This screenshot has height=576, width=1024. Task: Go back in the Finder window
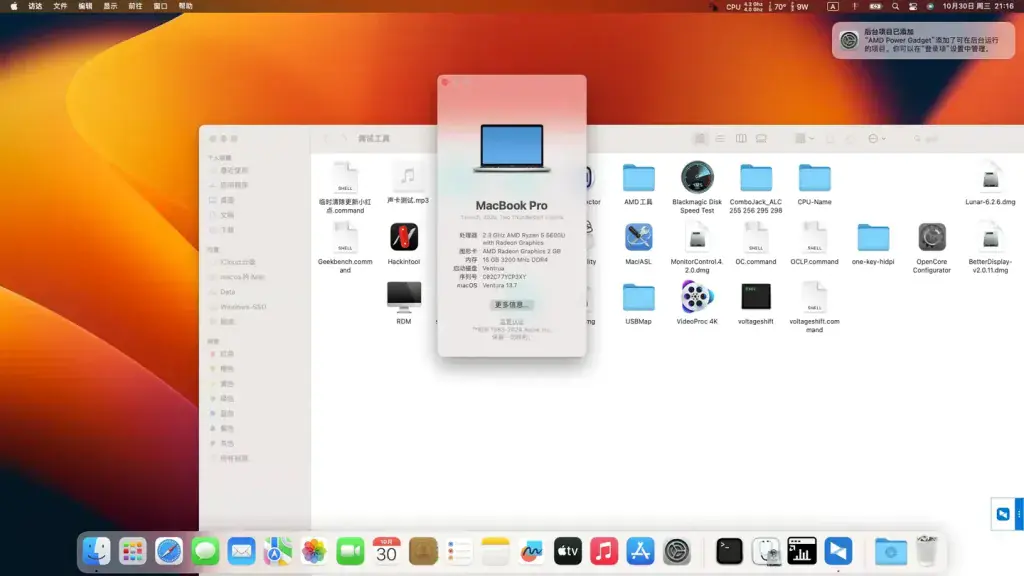pyautogui.click(x=327, y=138)
